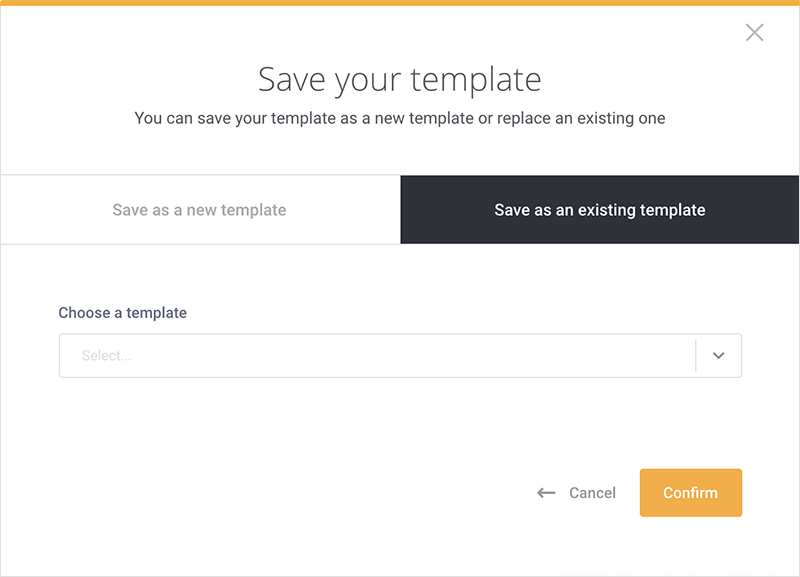Select the Save as an existing template tab
Viewport: 800px width, 577px height.
tap(599, 210)
